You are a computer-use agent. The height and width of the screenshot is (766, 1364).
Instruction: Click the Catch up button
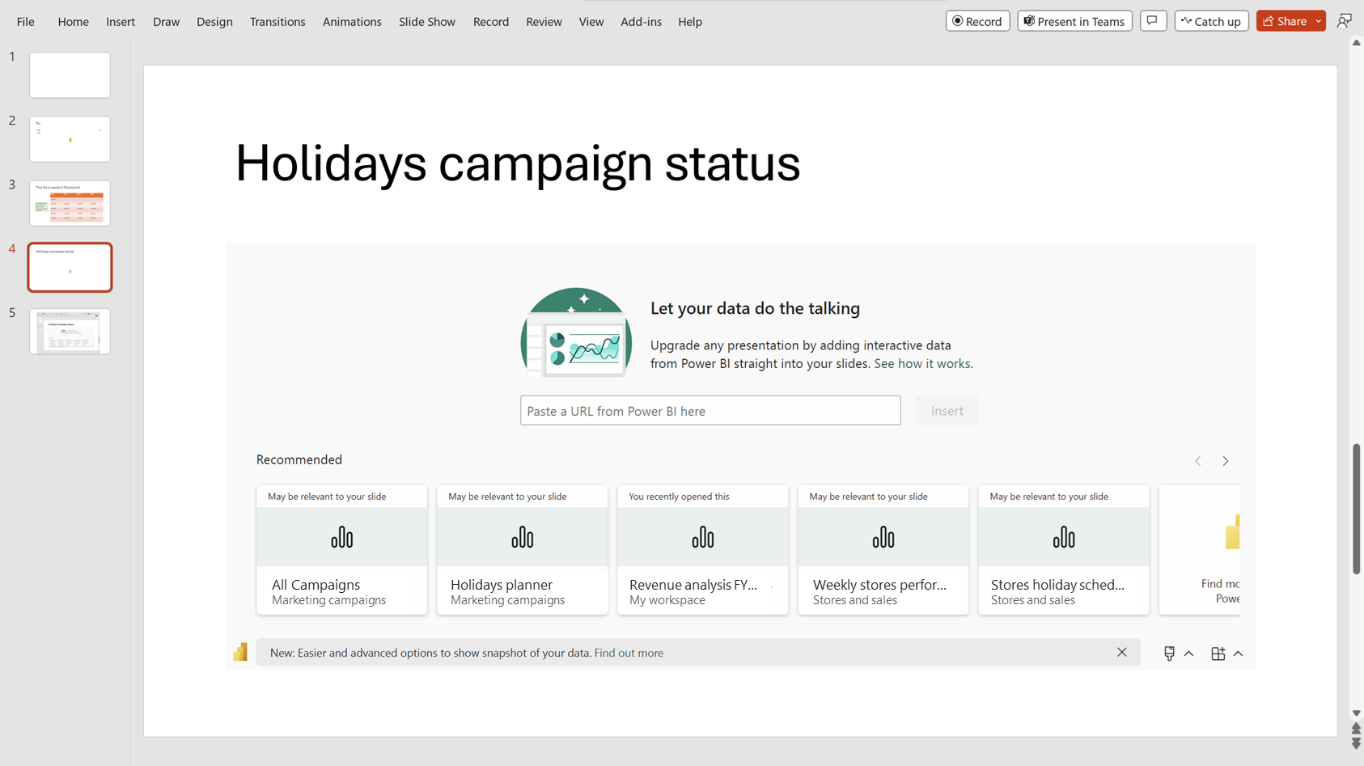tap(1211, 21)
